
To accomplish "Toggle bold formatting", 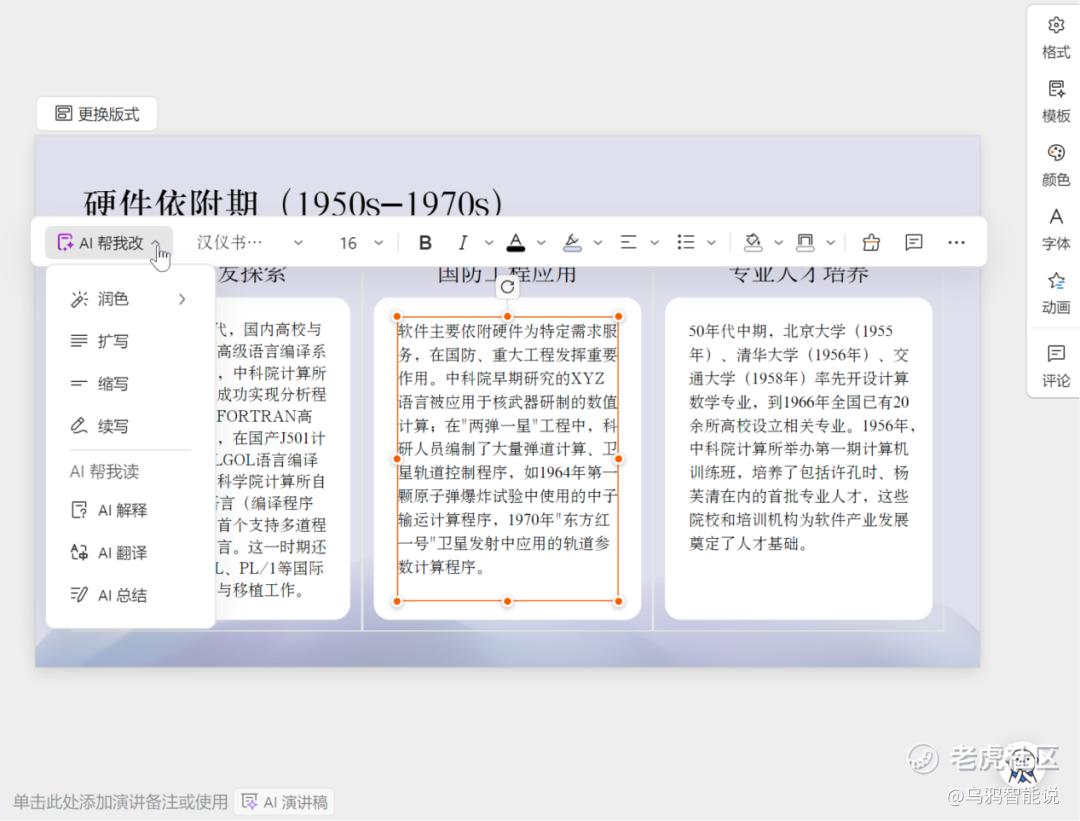I will pyautogui.click(x=425, y=242).
